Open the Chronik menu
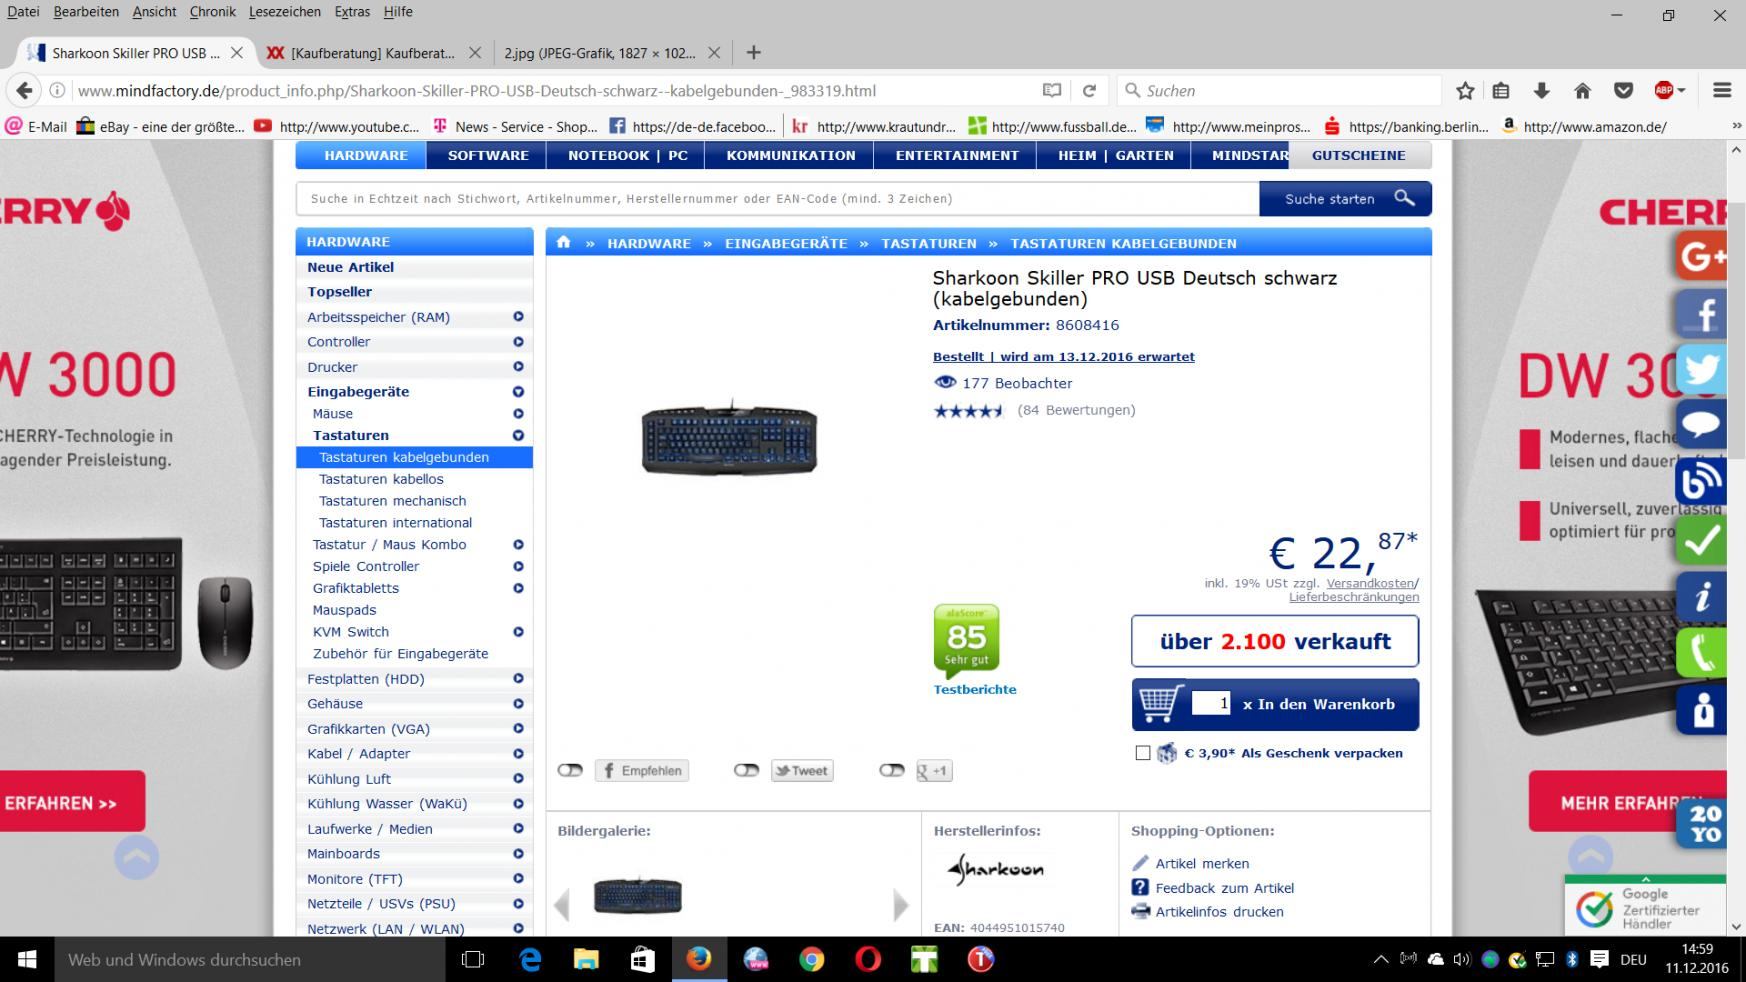Image resolution: width=1746 pixels, height=982 pixels. [x=212, y=12]
